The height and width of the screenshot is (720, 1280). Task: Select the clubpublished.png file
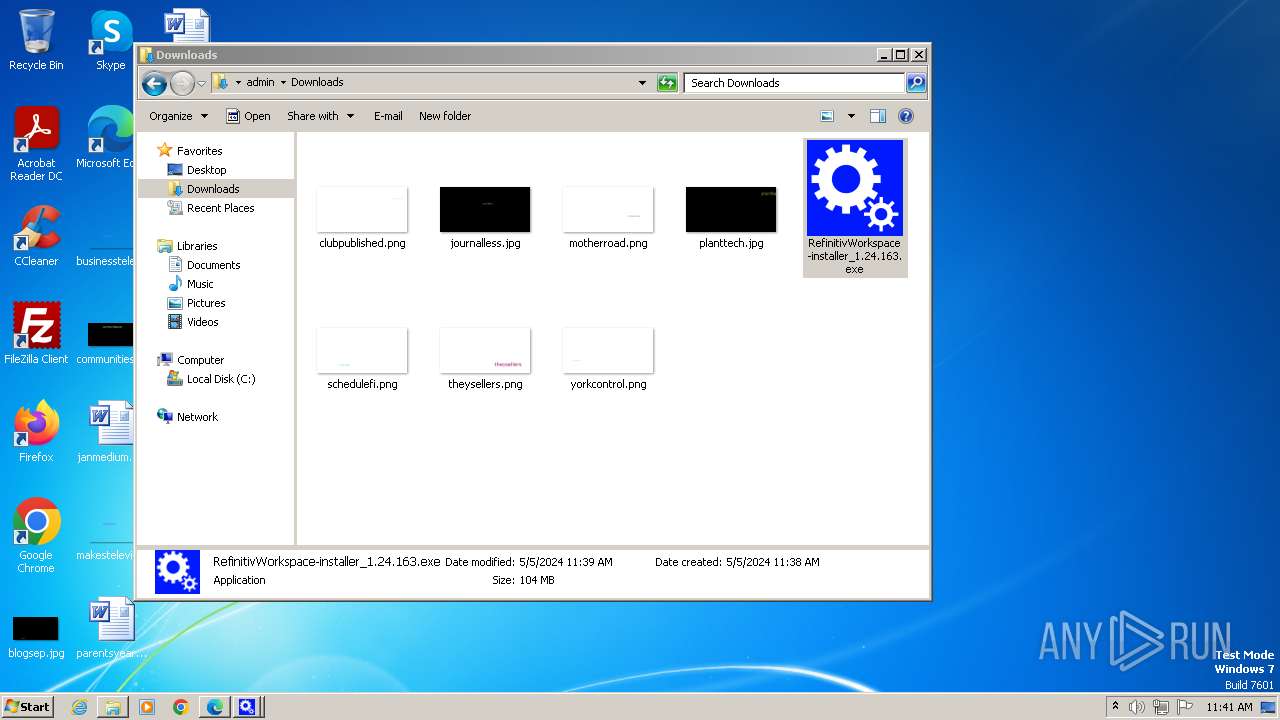click(x=362, y=217)
